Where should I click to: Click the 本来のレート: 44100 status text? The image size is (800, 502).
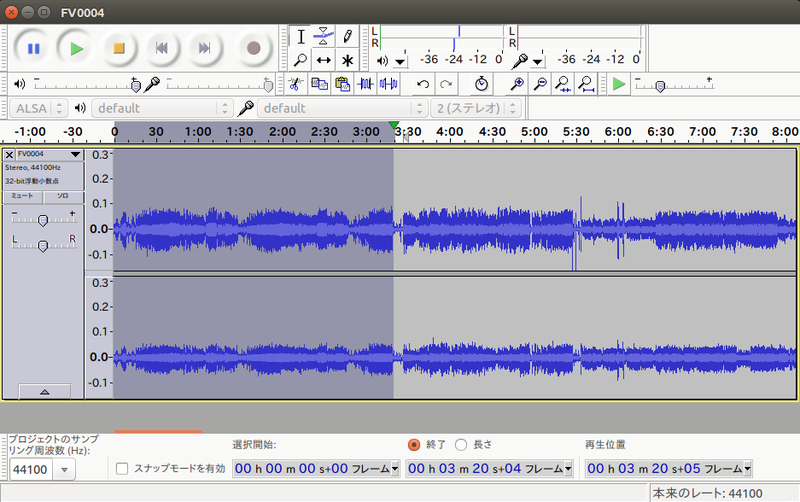(x=707, y=493)
